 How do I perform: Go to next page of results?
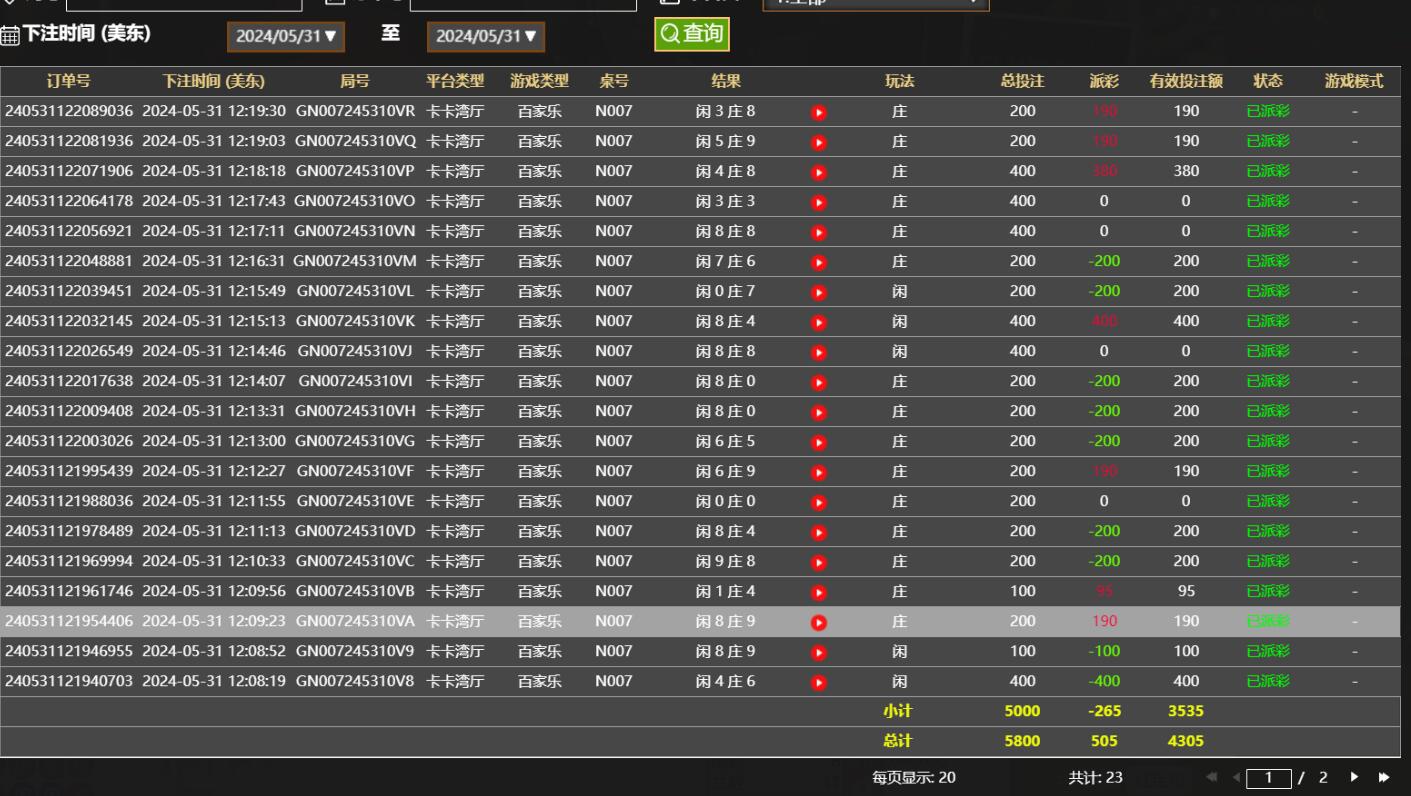point(1354,777)
